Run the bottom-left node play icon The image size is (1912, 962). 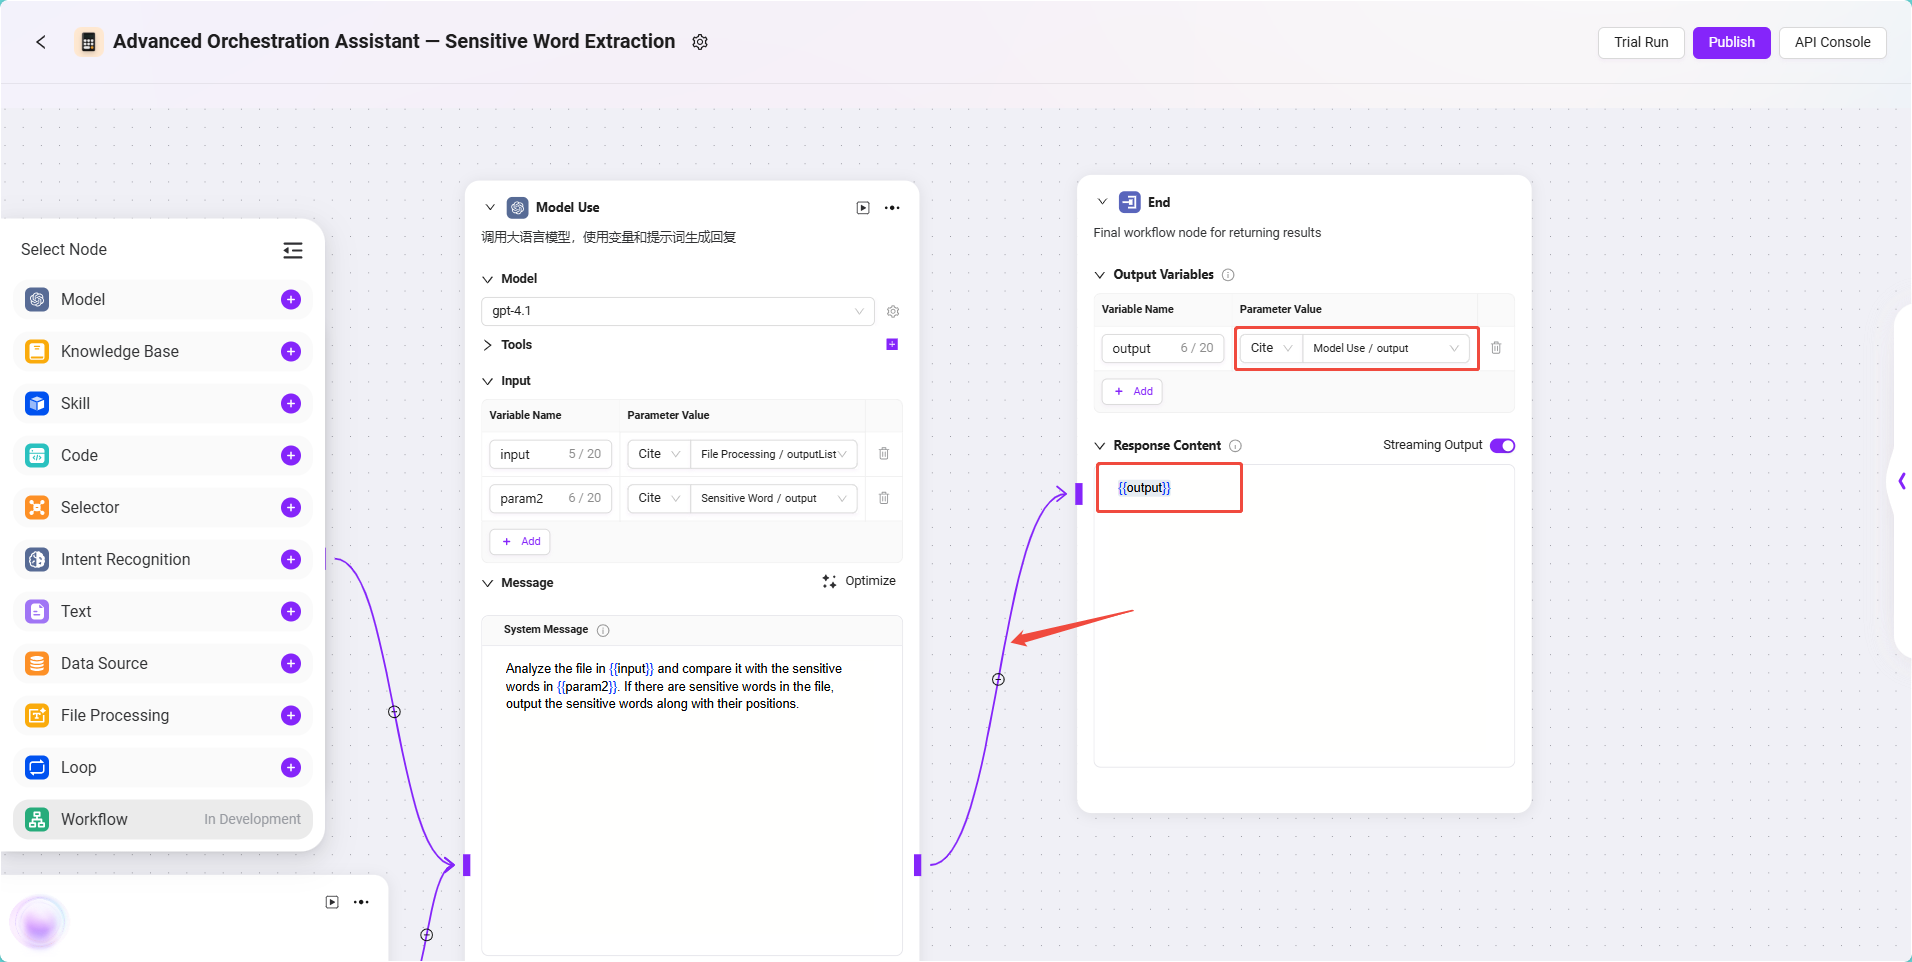pyautogui.click(x=332, y=902)
